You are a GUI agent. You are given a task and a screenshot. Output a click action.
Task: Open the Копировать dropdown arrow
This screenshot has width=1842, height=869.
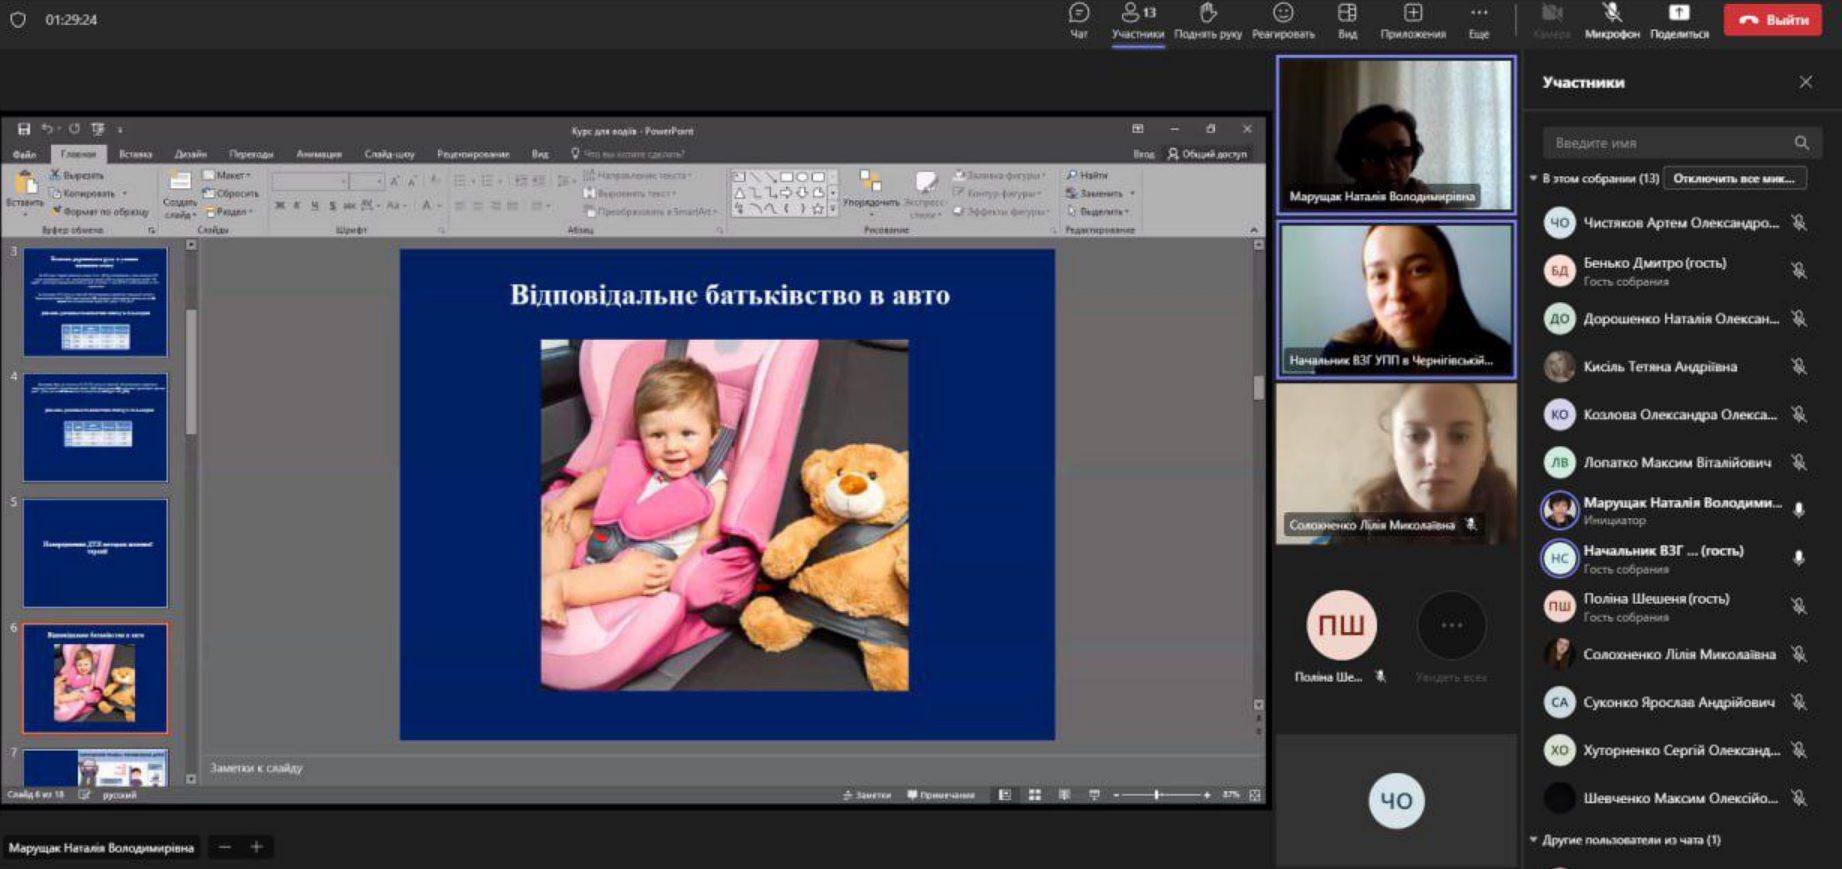125,193
